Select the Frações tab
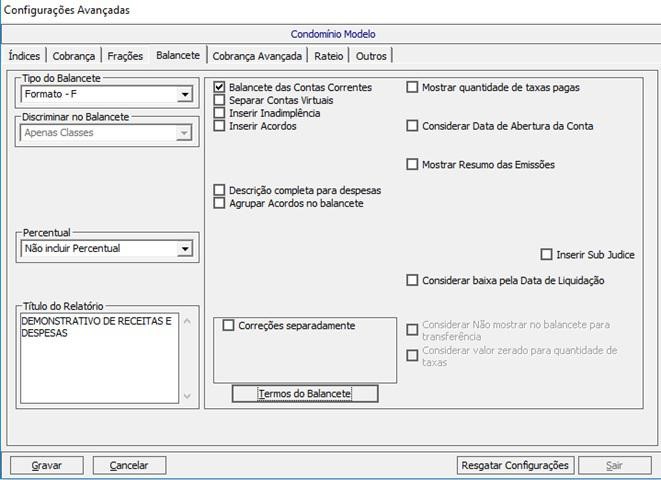Image resolution: width=661 pixels, height=480 pixels. (x=125, y=56)
